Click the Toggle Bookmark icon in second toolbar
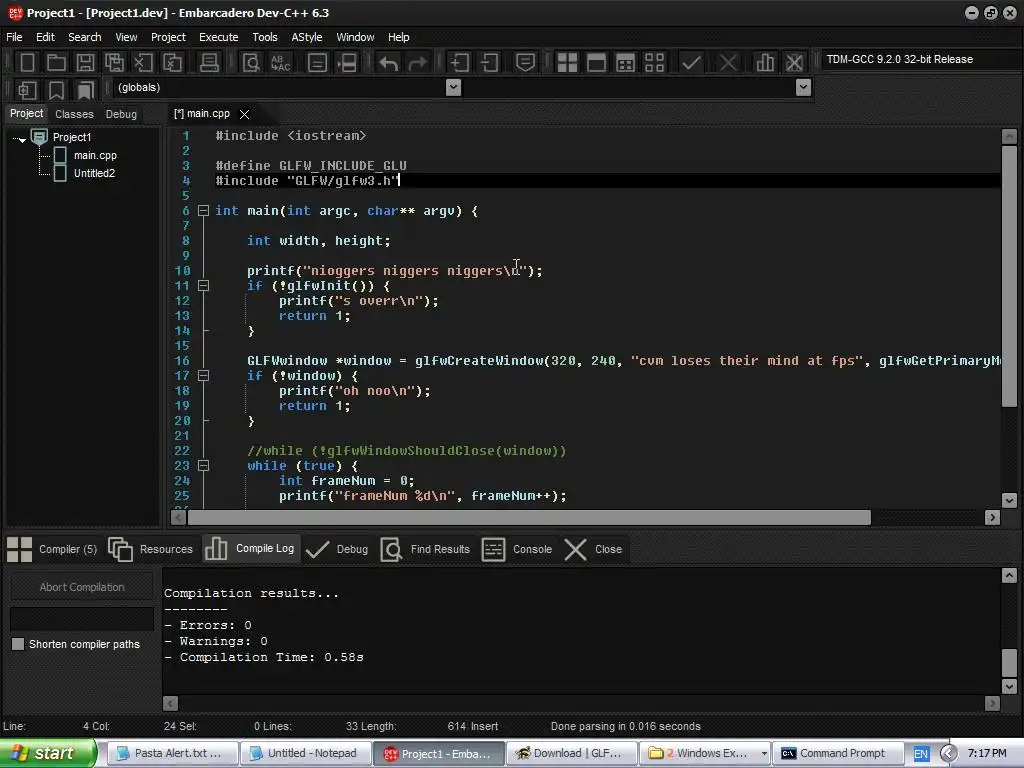The image size is (1024, 768). point(56,89)
